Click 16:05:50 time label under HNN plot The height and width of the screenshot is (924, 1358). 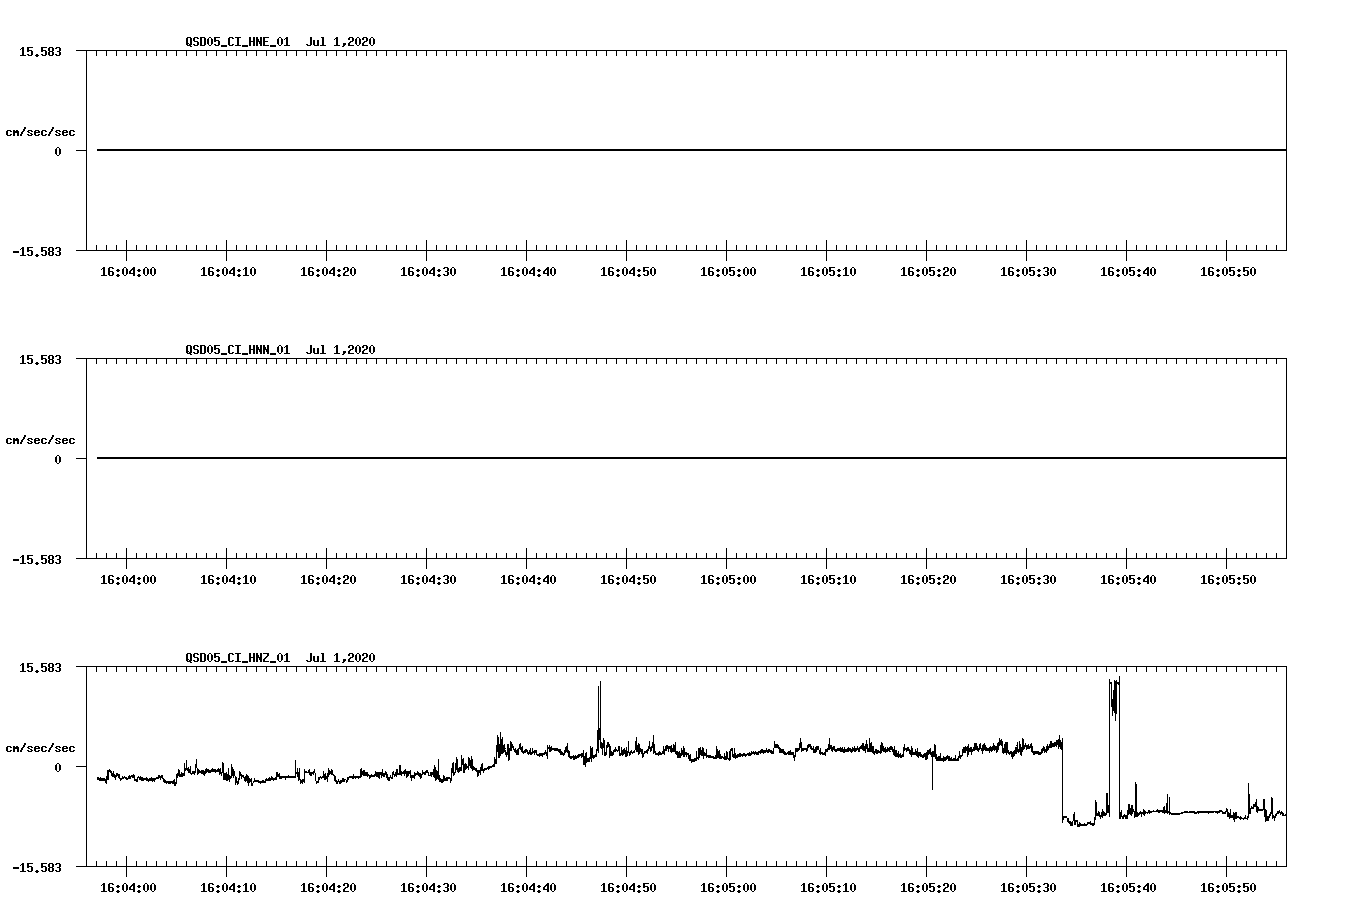coord(1228,580)
